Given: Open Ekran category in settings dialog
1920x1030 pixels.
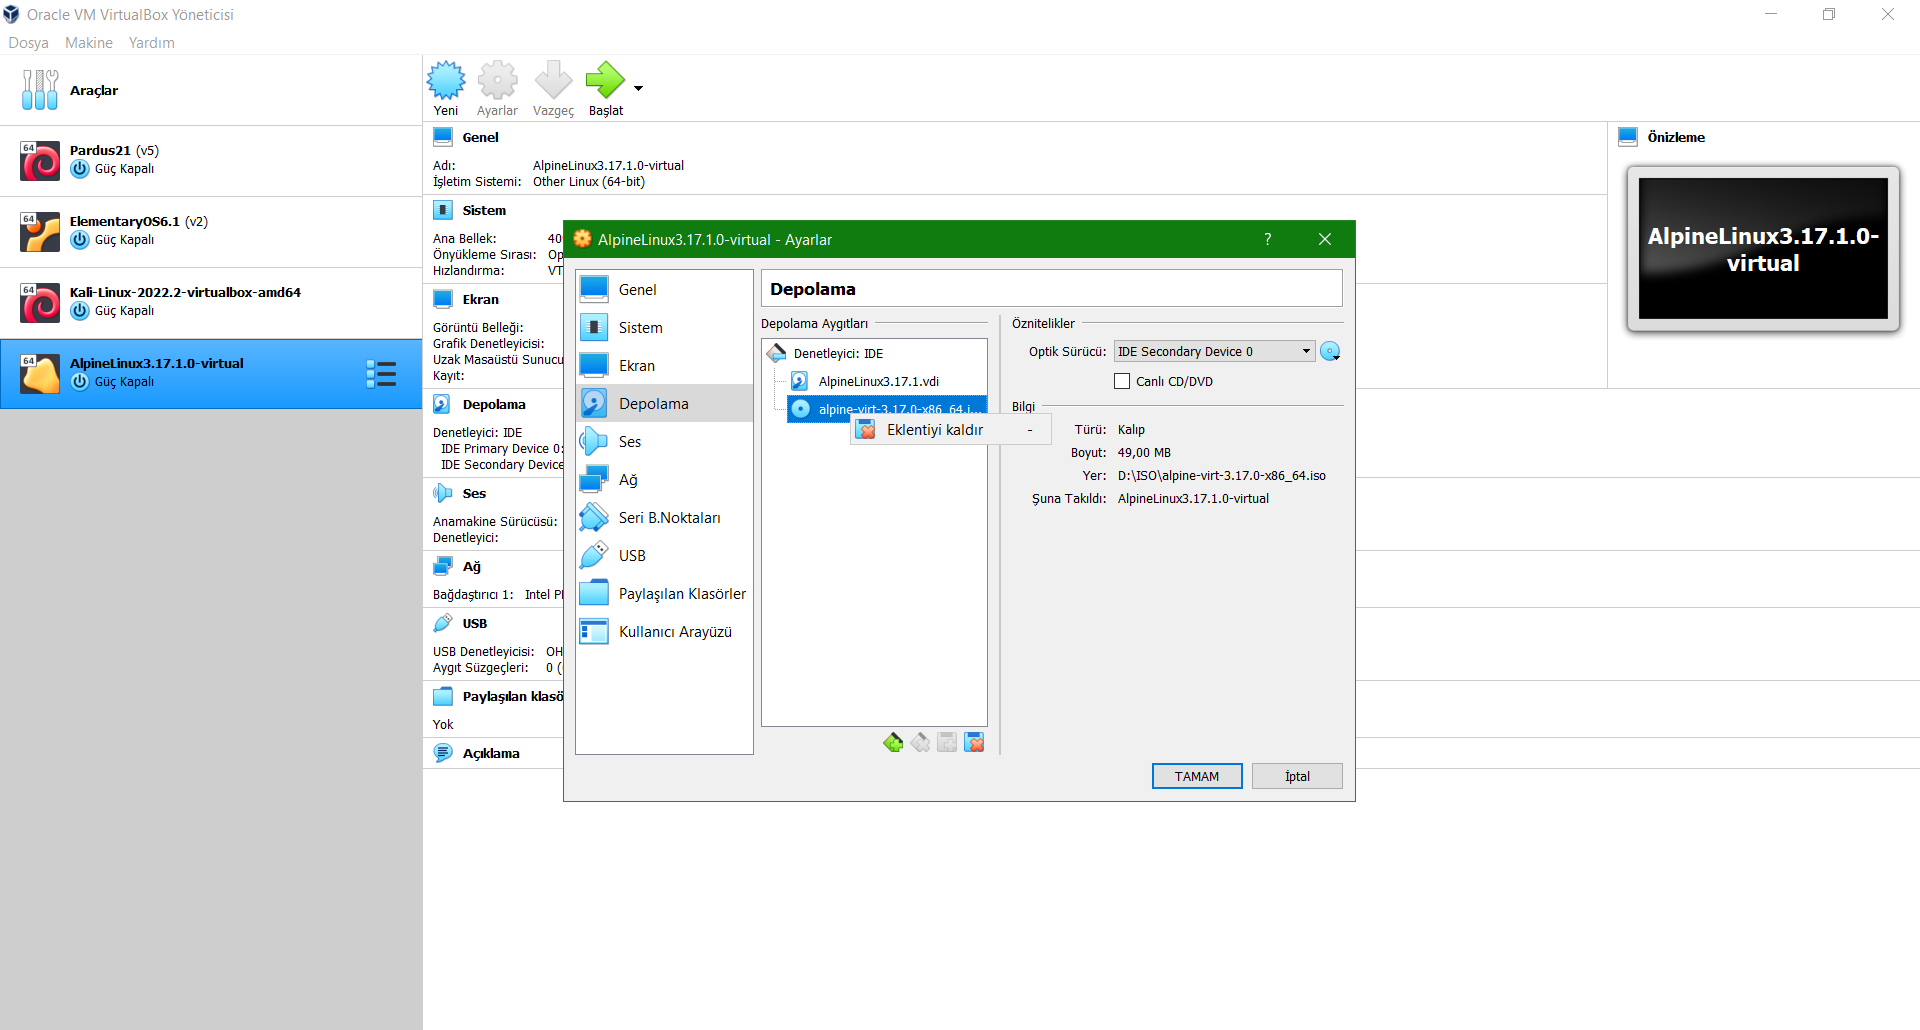Looking at the screenshot, I should pyautogui.click(x=664, y=366).
